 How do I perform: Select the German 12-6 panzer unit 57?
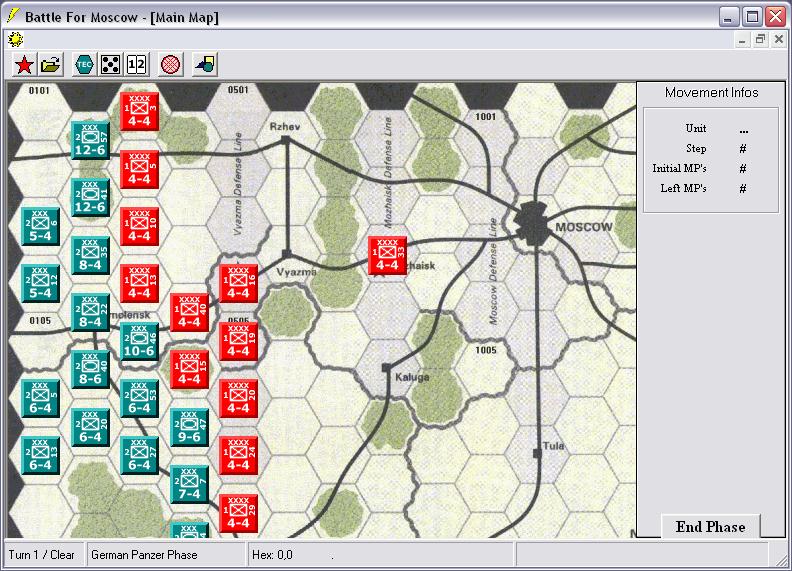[x=90, y=140]
